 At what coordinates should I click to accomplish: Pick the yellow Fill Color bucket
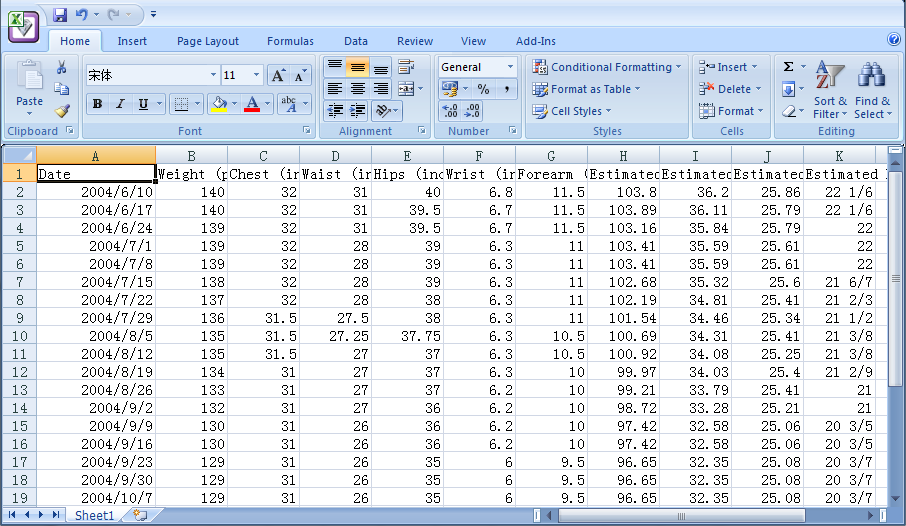pyautogui.click(x=219, y=104)
